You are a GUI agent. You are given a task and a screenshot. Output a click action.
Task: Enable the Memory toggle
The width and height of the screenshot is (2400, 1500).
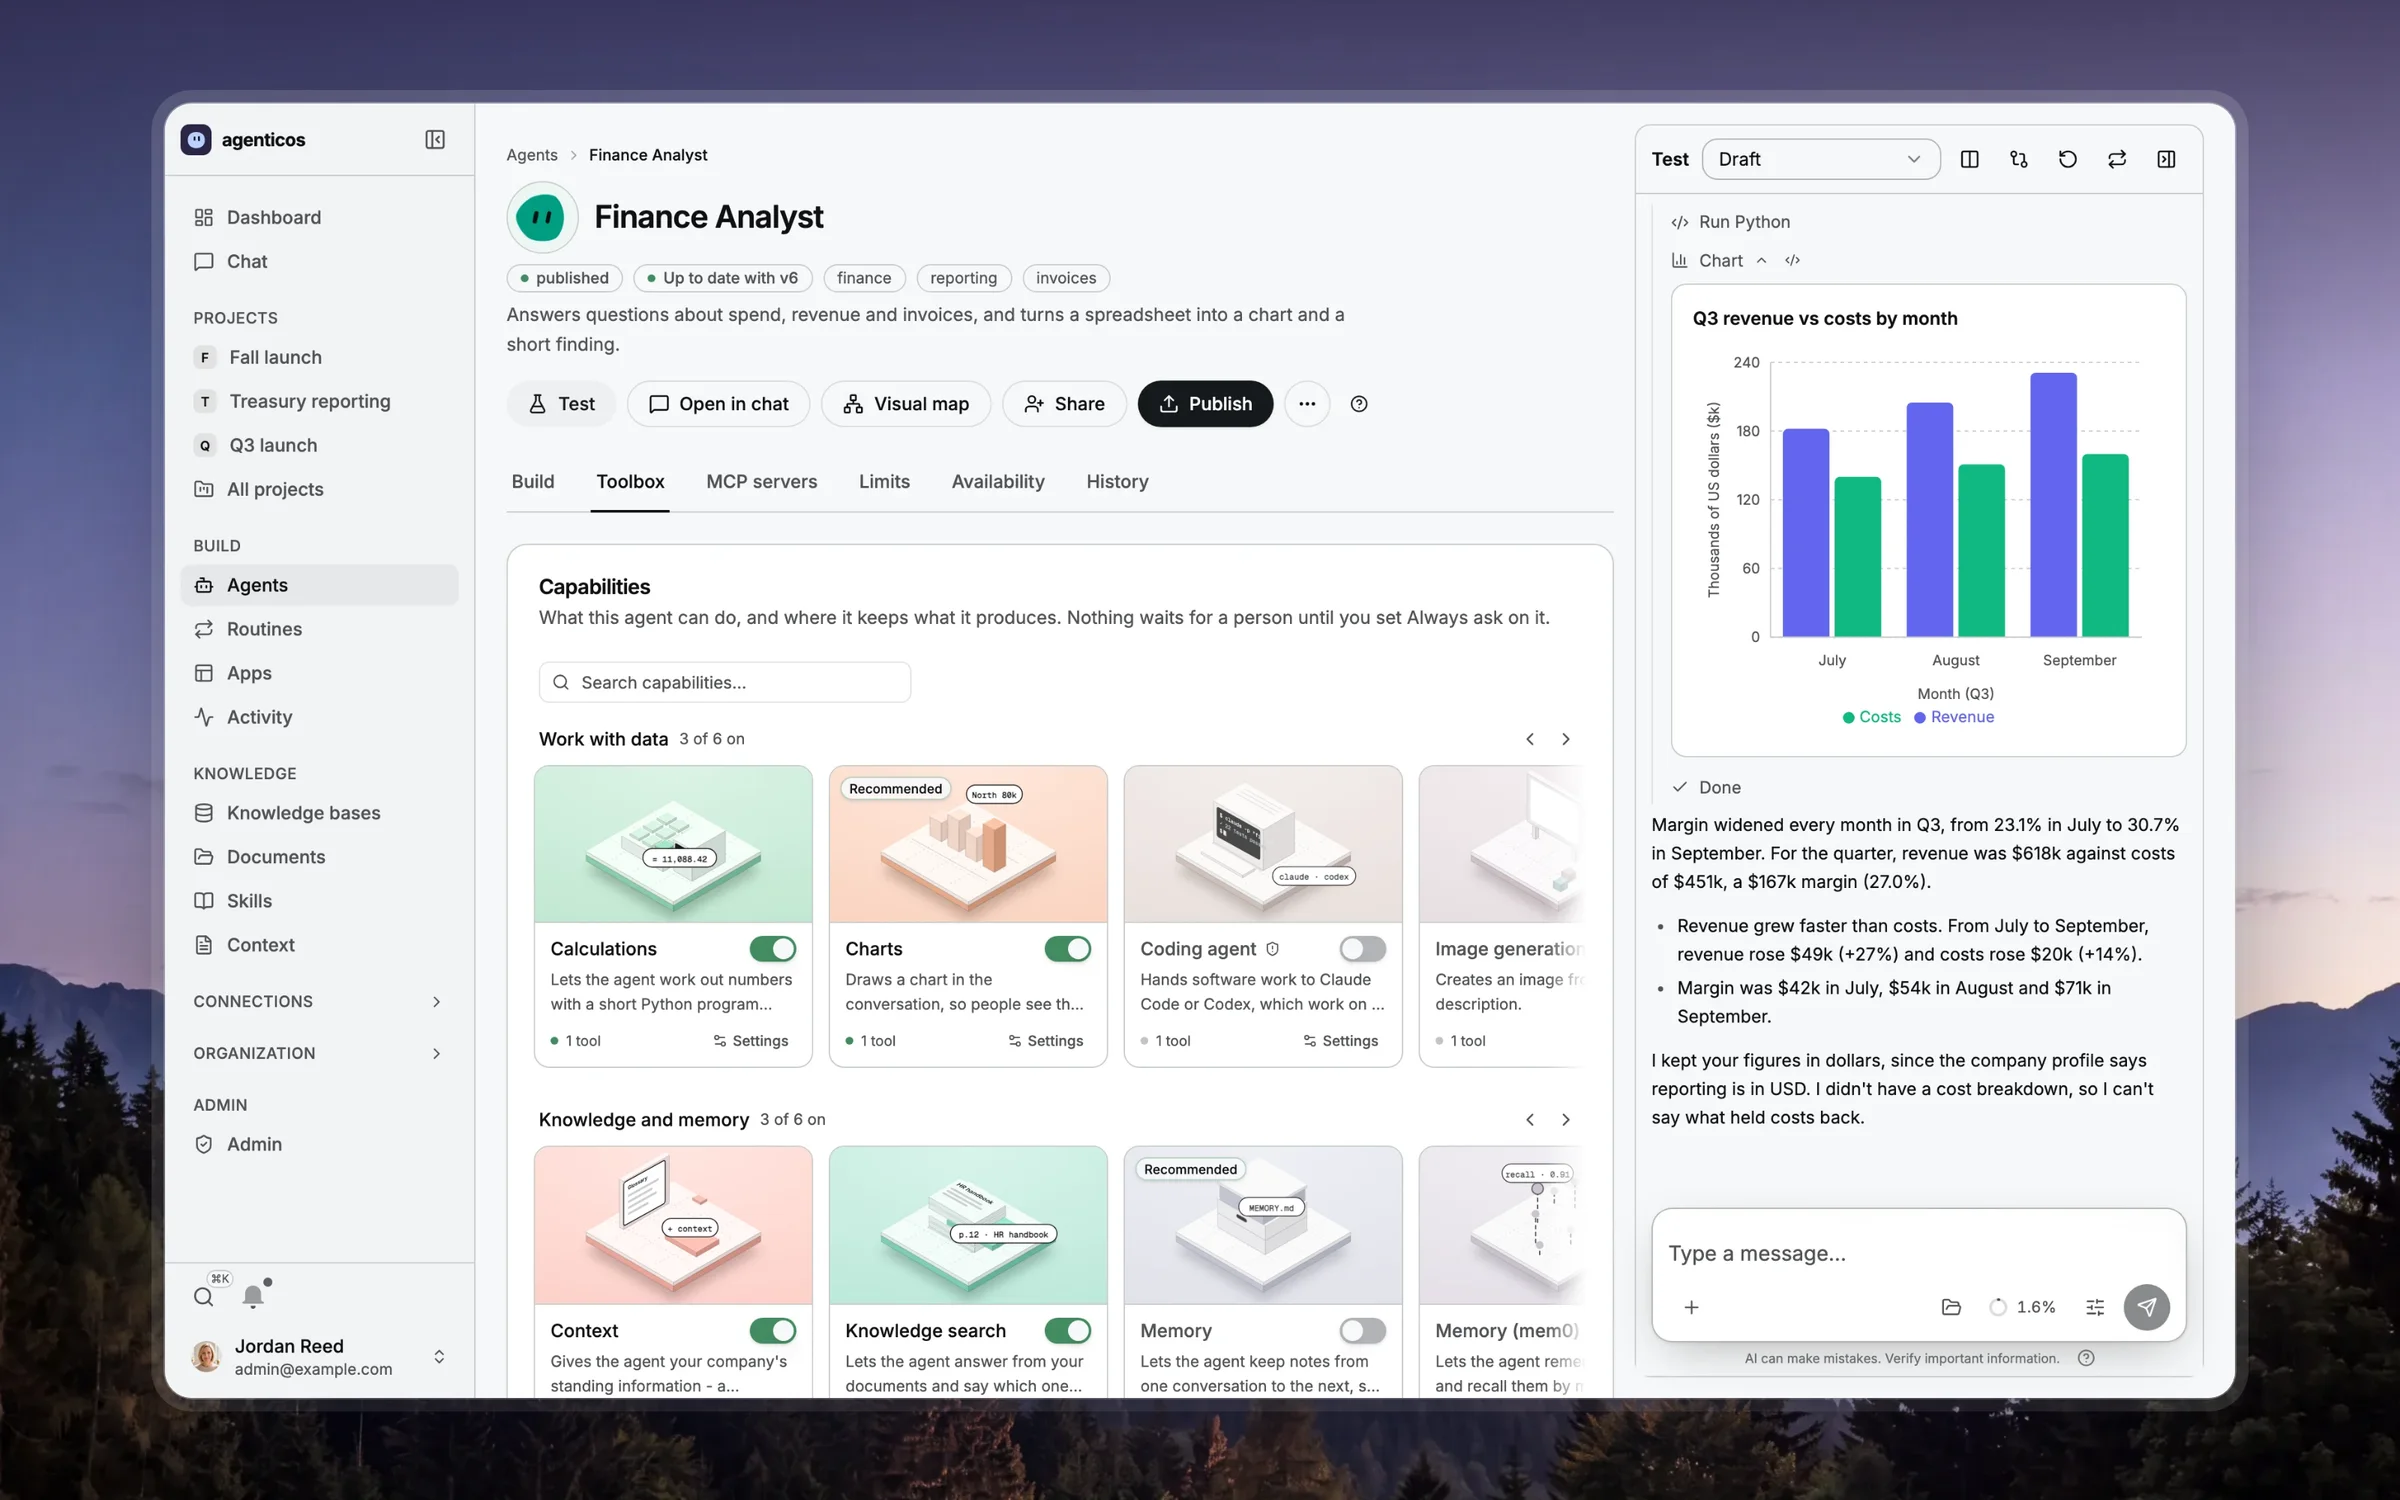(1362, 1330)
